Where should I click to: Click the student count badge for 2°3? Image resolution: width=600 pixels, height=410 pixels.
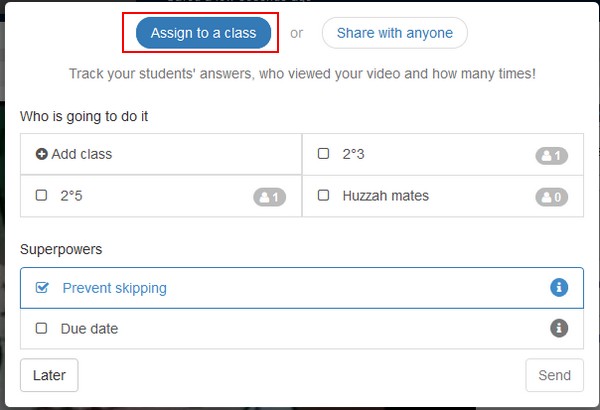551,156
